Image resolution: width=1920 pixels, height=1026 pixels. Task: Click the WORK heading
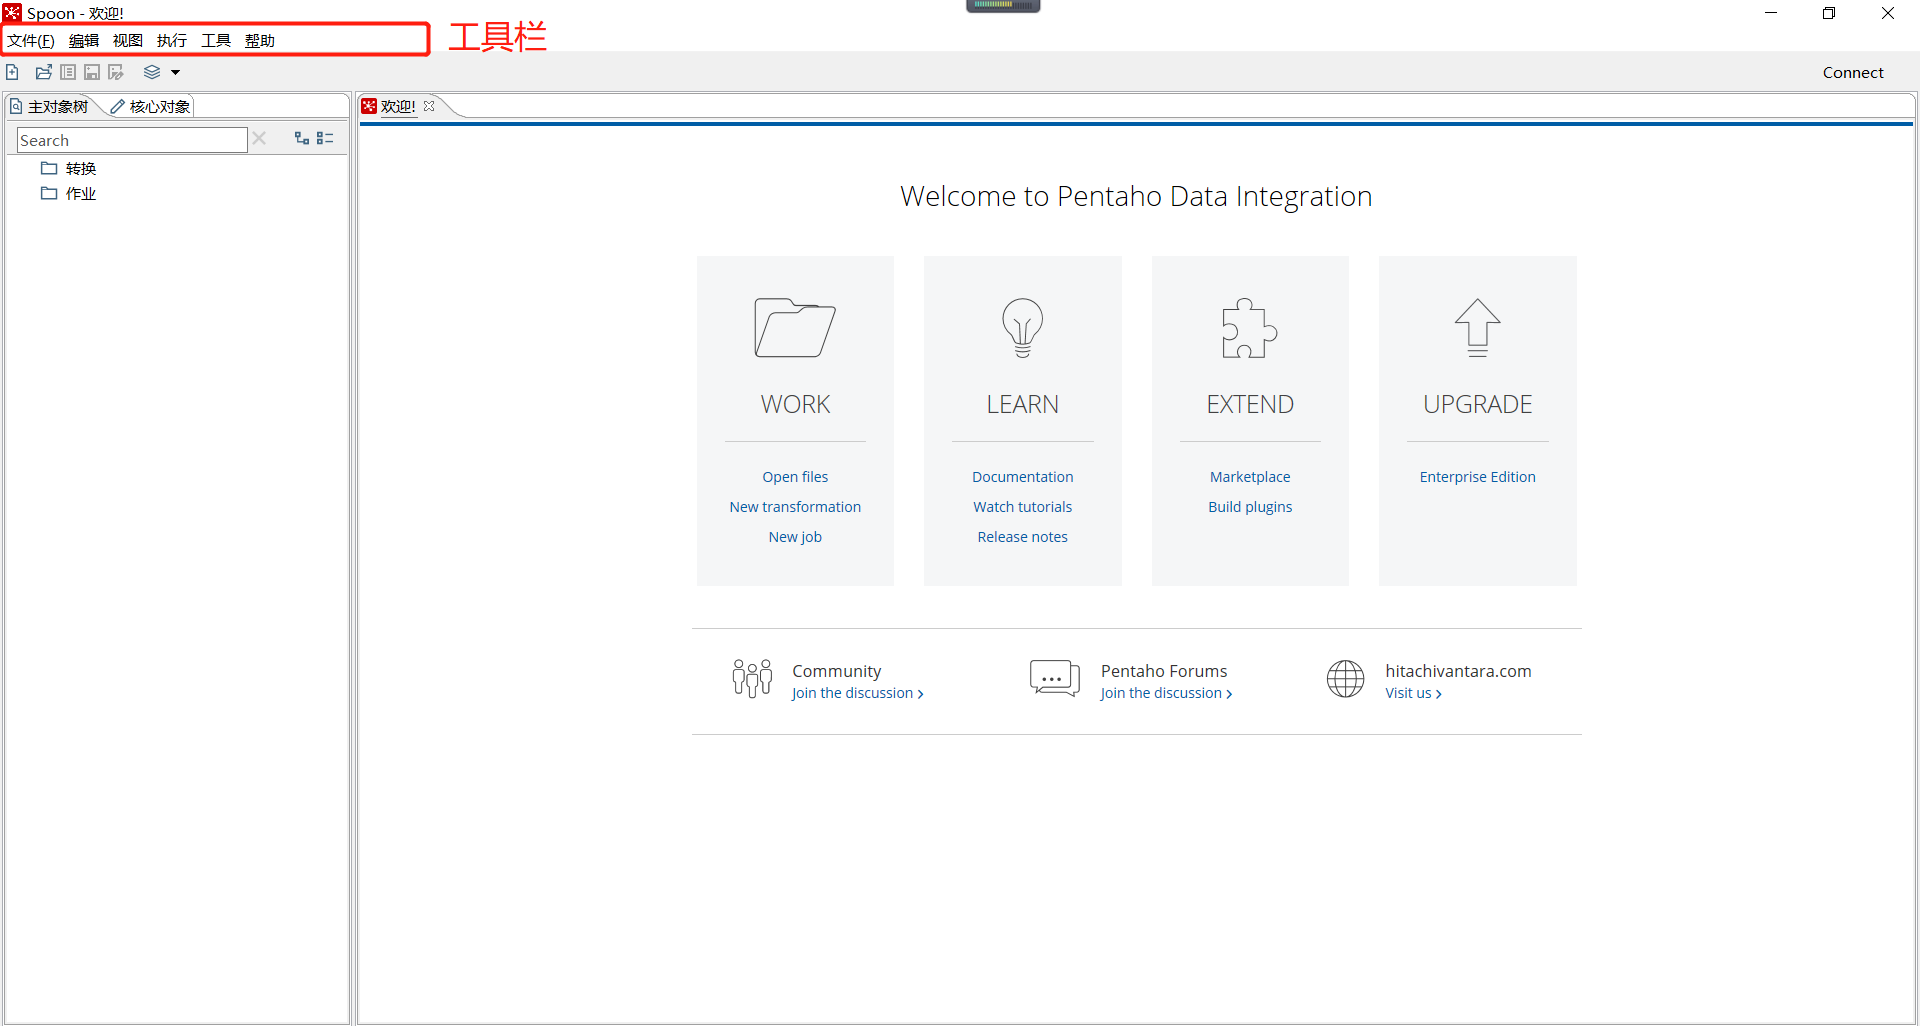(x=795, y=404)
